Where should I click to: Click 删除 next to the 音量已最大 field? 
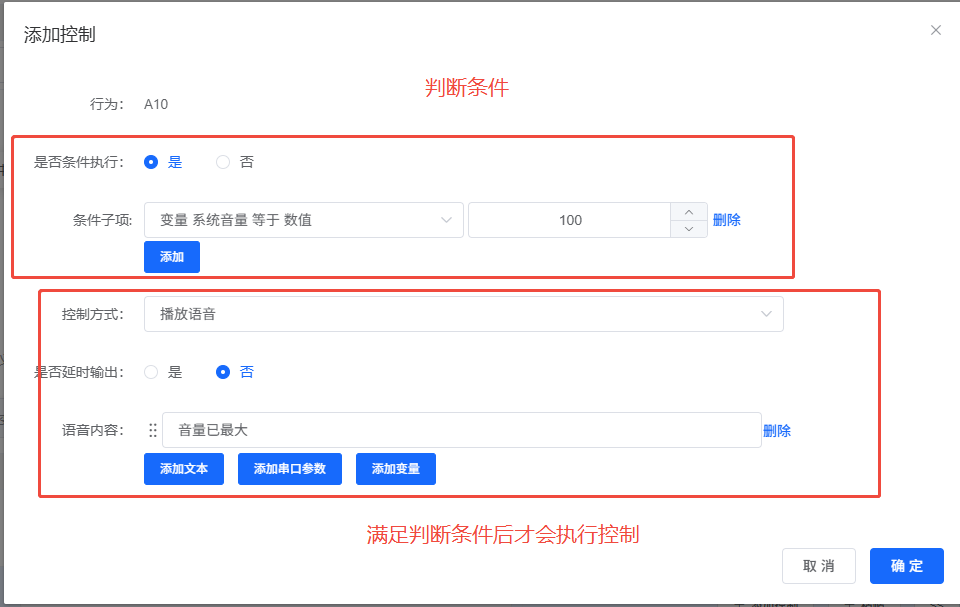tap(777, 429)
